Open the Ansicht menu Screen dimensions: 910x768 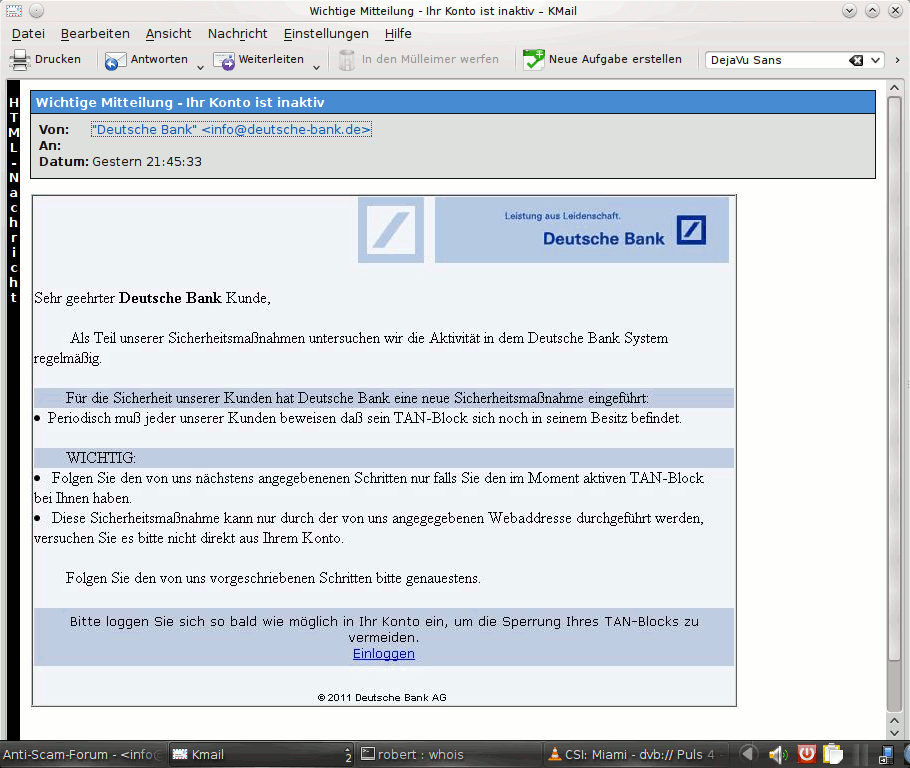point(168,34)
